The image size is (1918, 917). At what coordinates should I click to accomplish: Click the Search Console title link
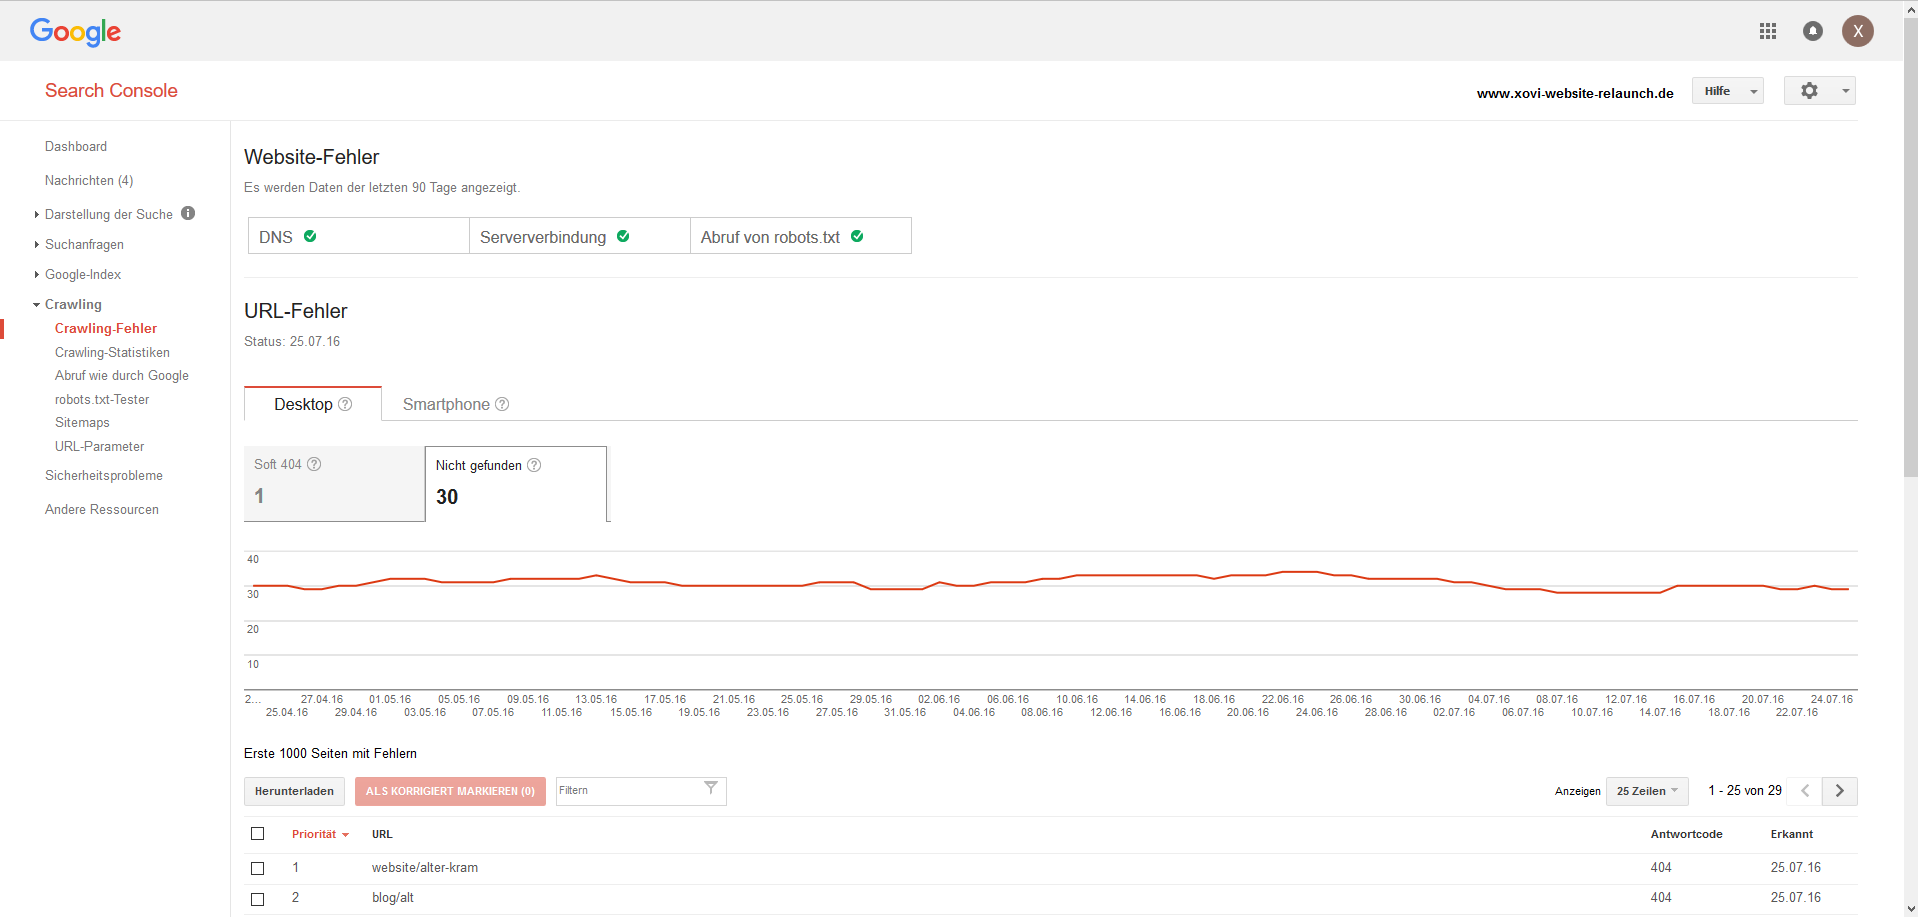111,90
